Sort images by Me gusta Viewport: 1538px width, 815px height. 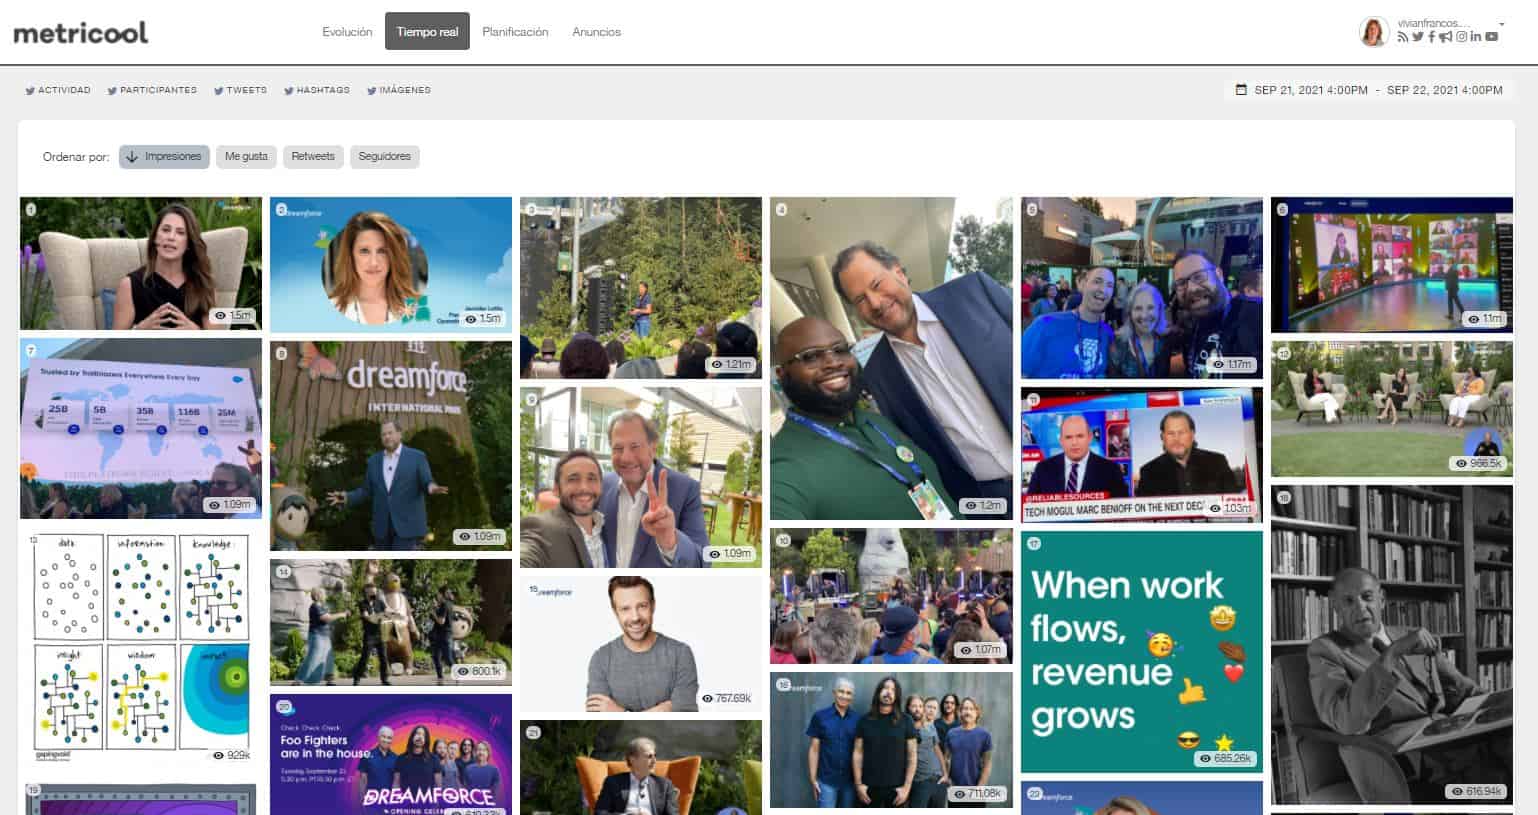click(x=246, y=156)
